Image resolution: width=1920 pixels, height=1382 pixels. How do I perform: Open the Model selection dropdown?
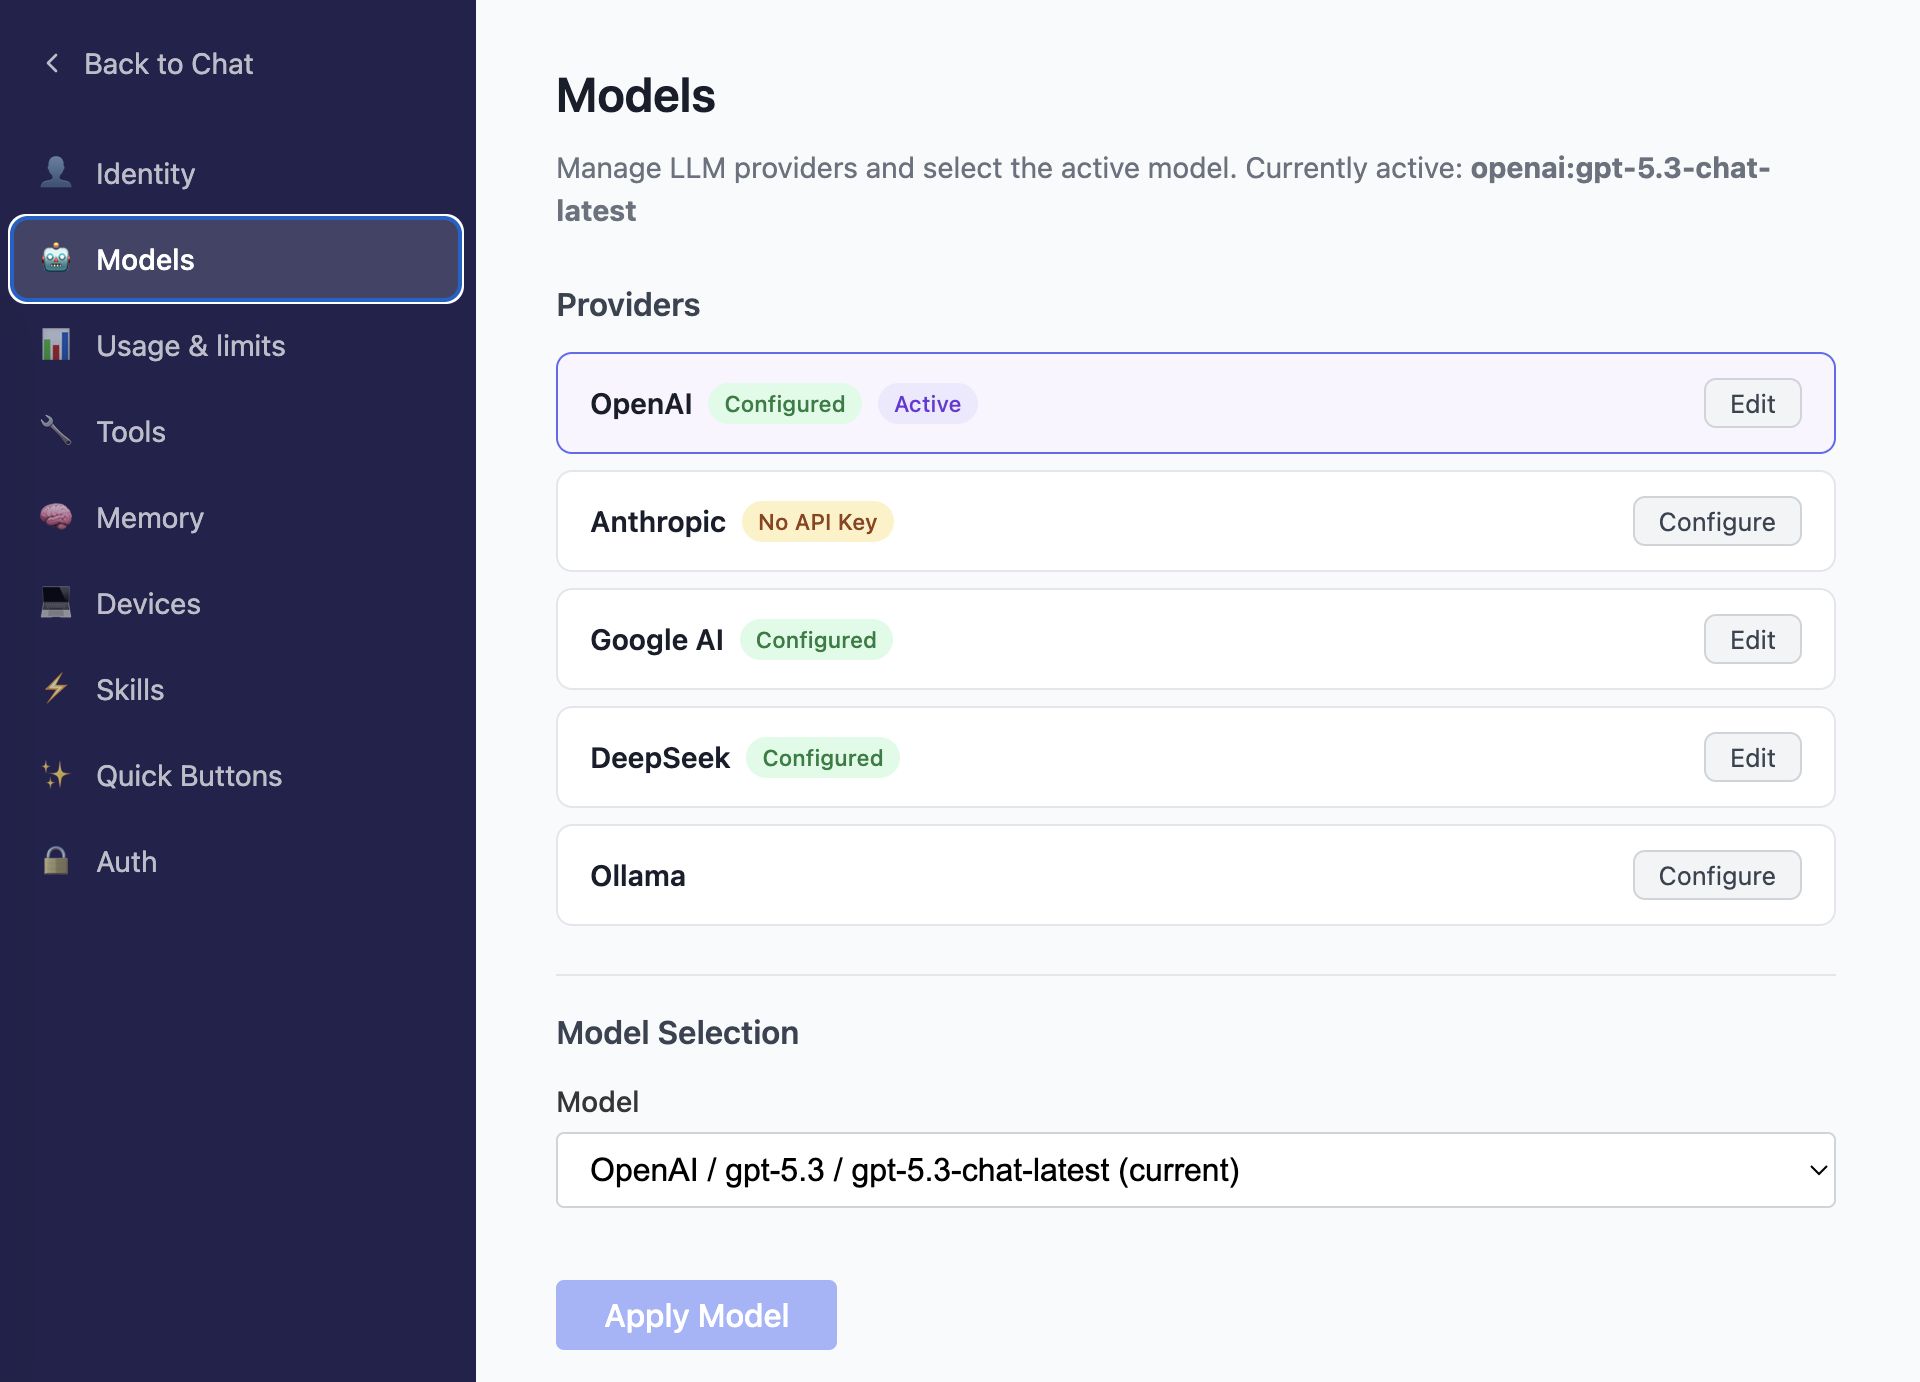(1195, 1170)
